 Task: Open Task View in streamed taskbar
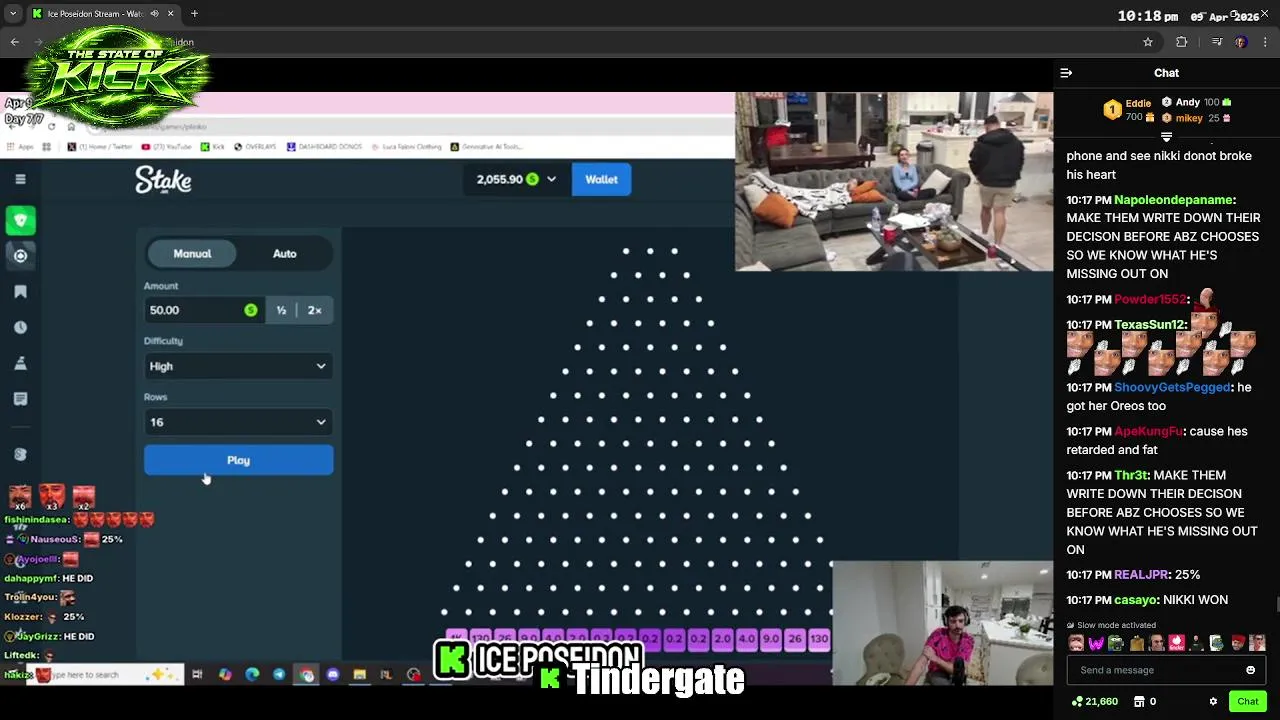point(197,675)
